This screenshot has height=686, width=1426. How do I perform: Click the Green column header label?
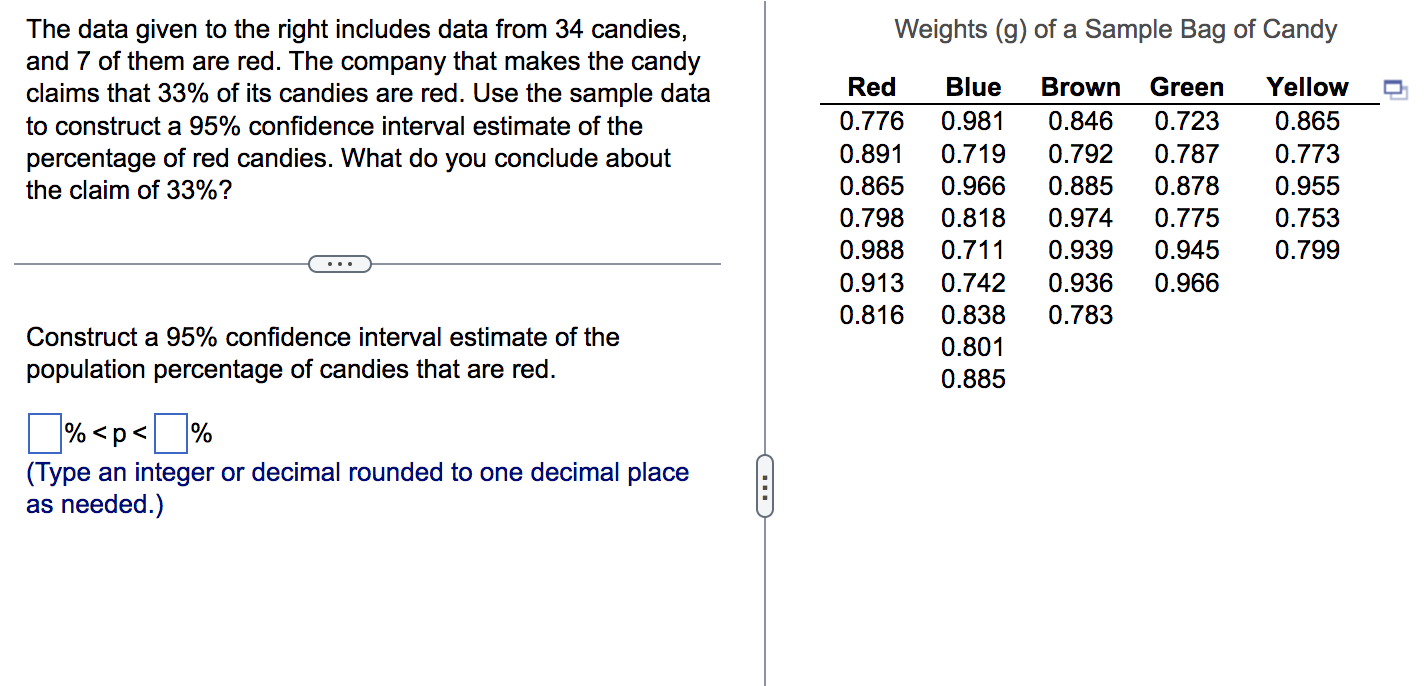(x=1187, y=87)
